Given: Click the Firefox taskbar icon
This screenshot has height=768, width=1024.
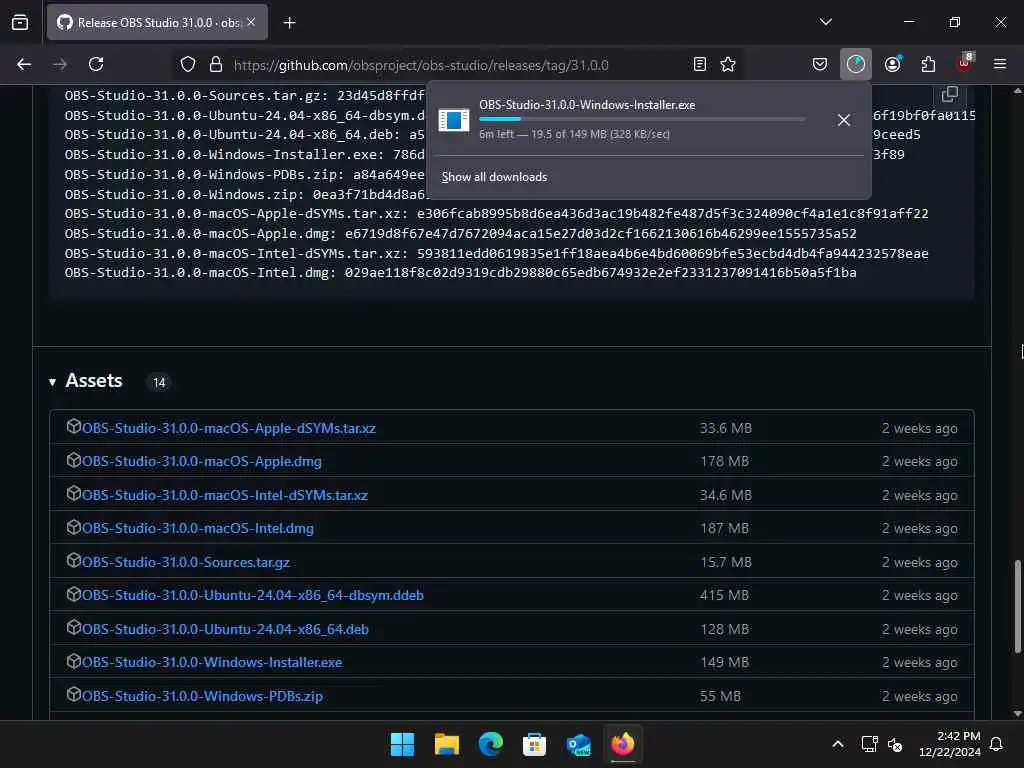Looking at the screenshot, I should tap(622, 744).
